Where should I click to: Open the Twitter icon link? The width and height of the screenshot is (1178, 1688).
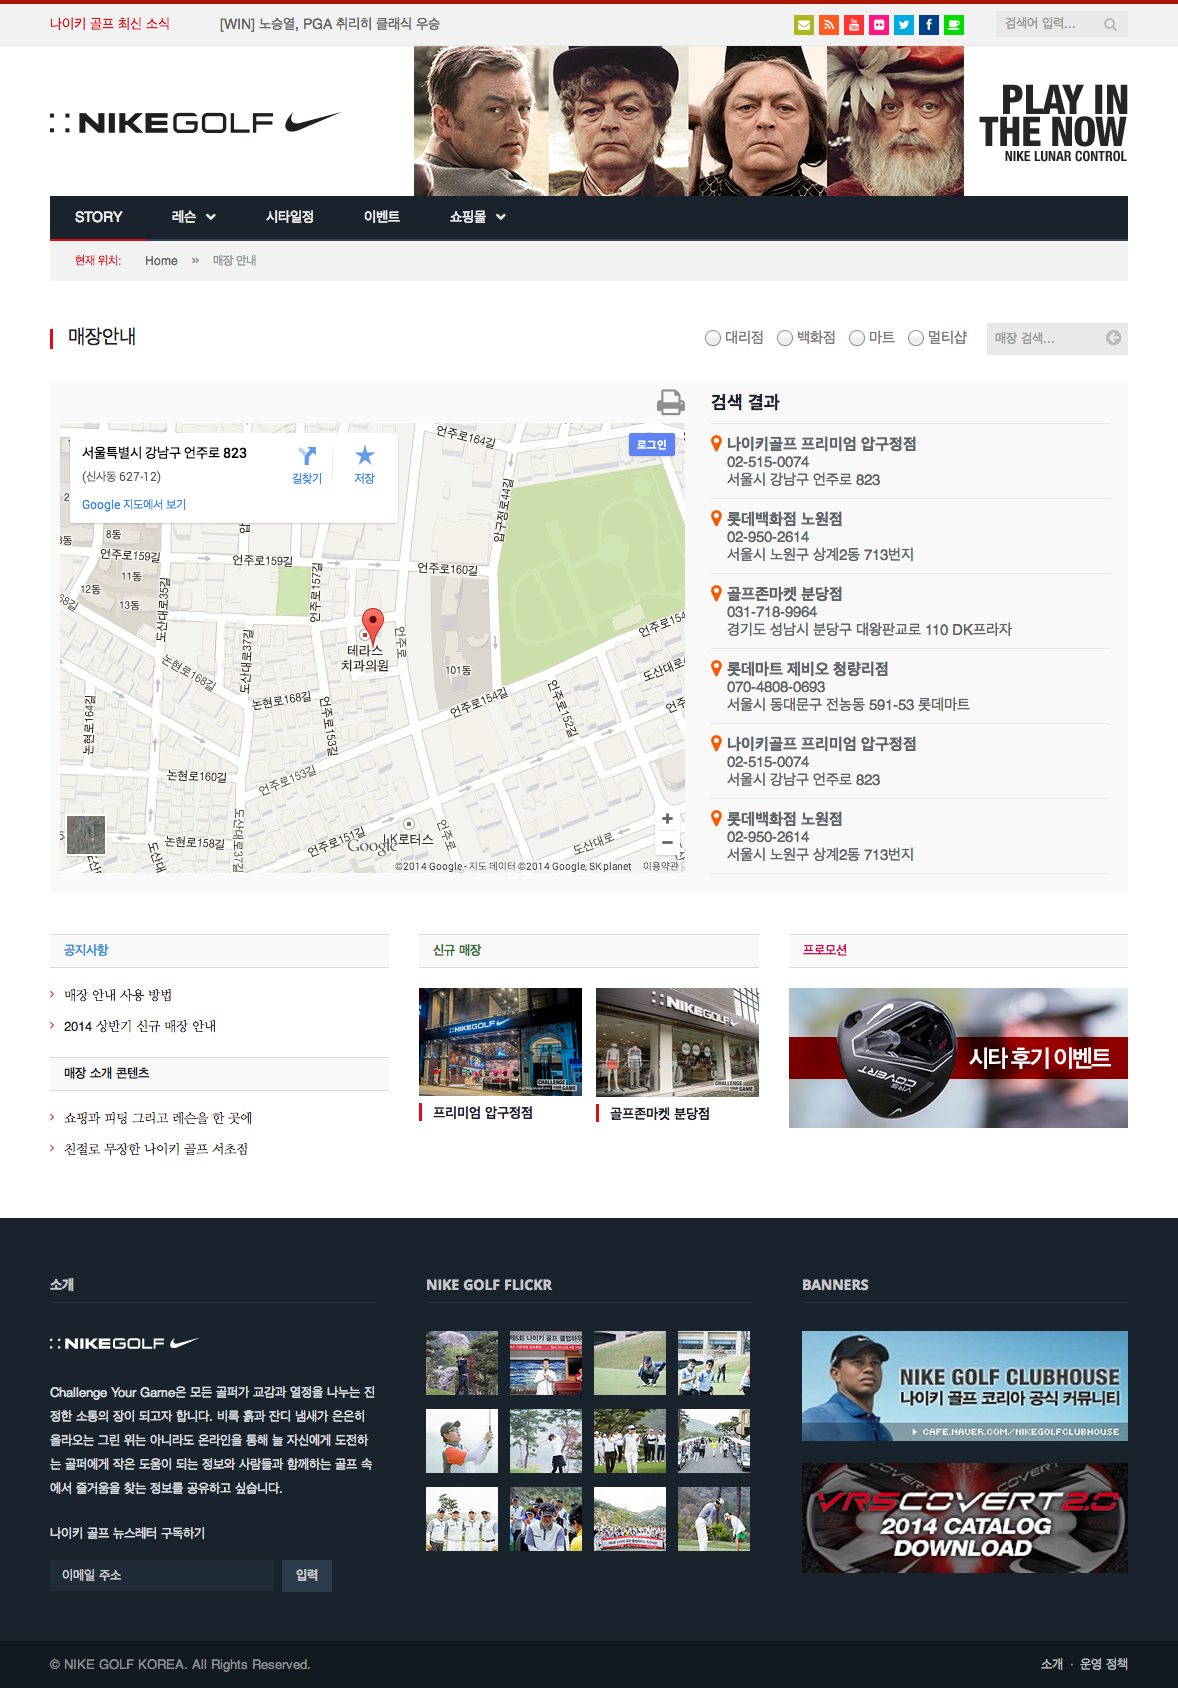904,25
